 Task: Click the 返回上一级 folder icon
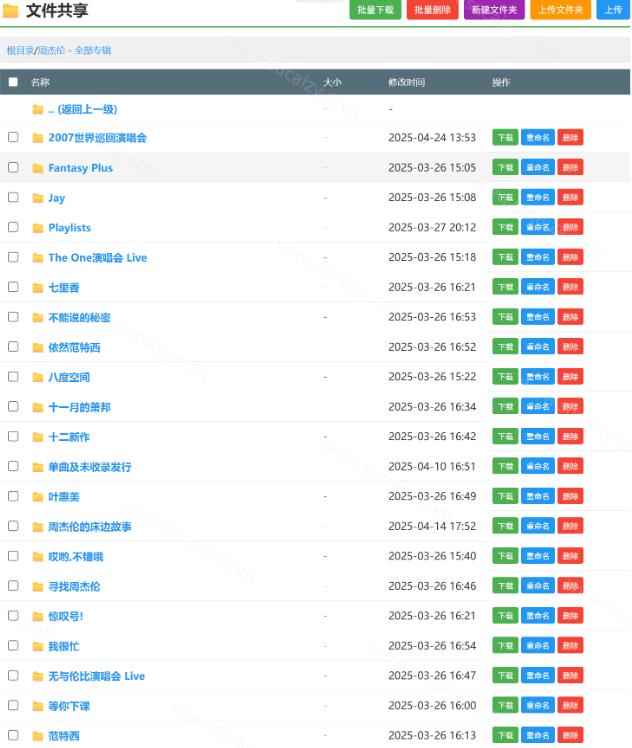[38, 110]
